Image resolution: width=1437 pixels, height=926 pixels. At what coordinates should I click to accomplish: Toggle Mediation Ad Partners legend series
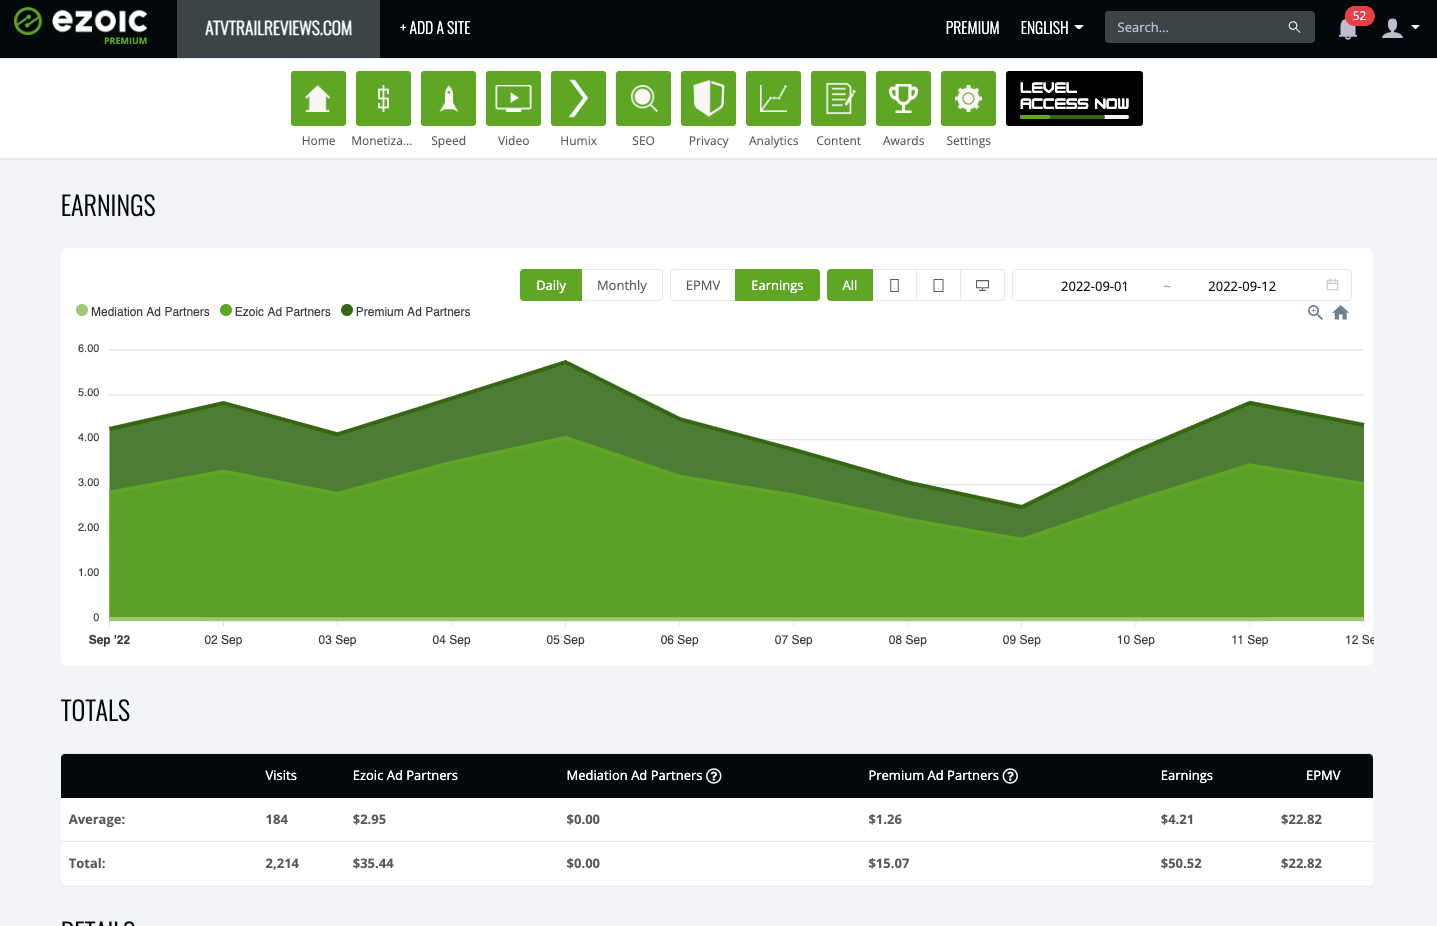point(143,311)
